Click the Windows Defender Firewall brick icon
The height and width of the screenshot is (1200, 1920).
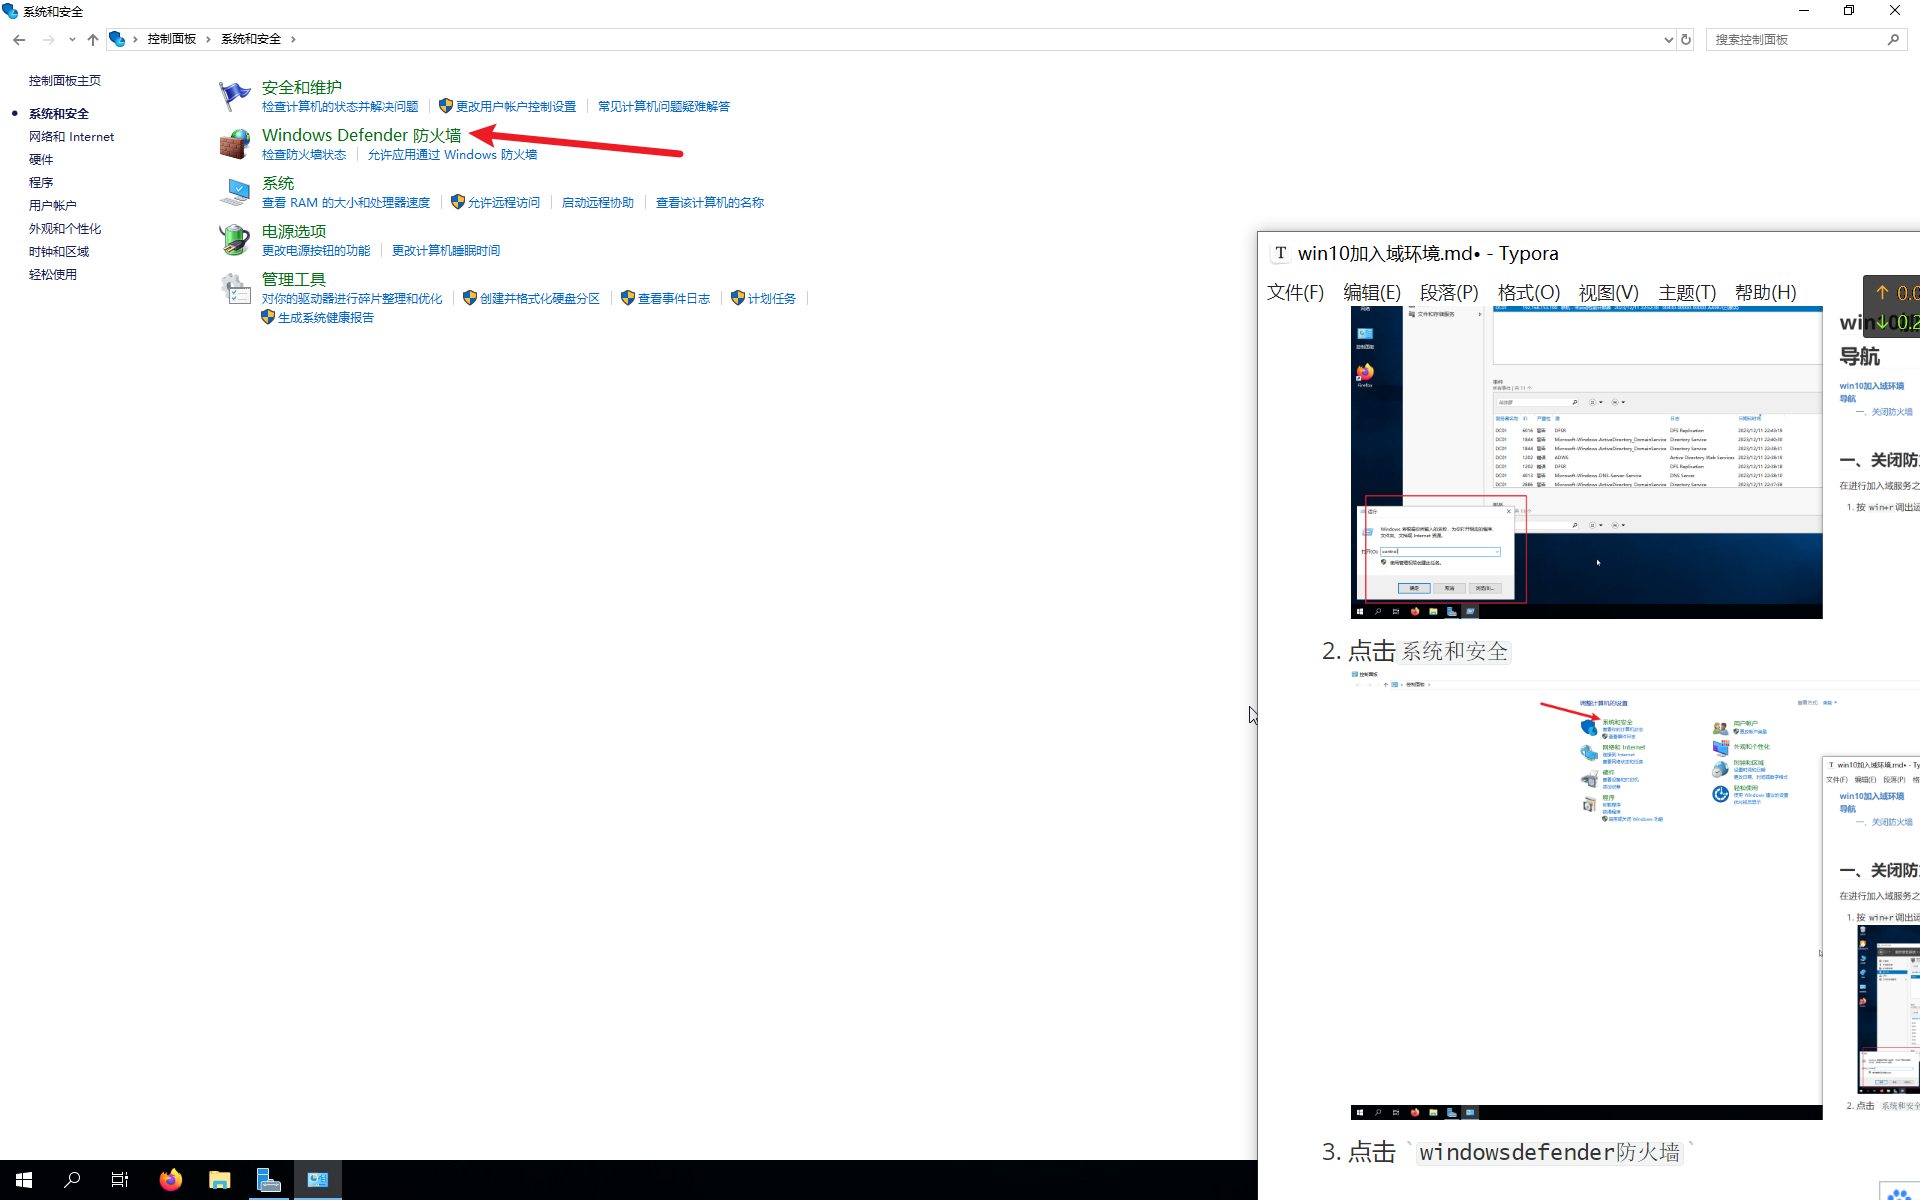pos(234,144)
